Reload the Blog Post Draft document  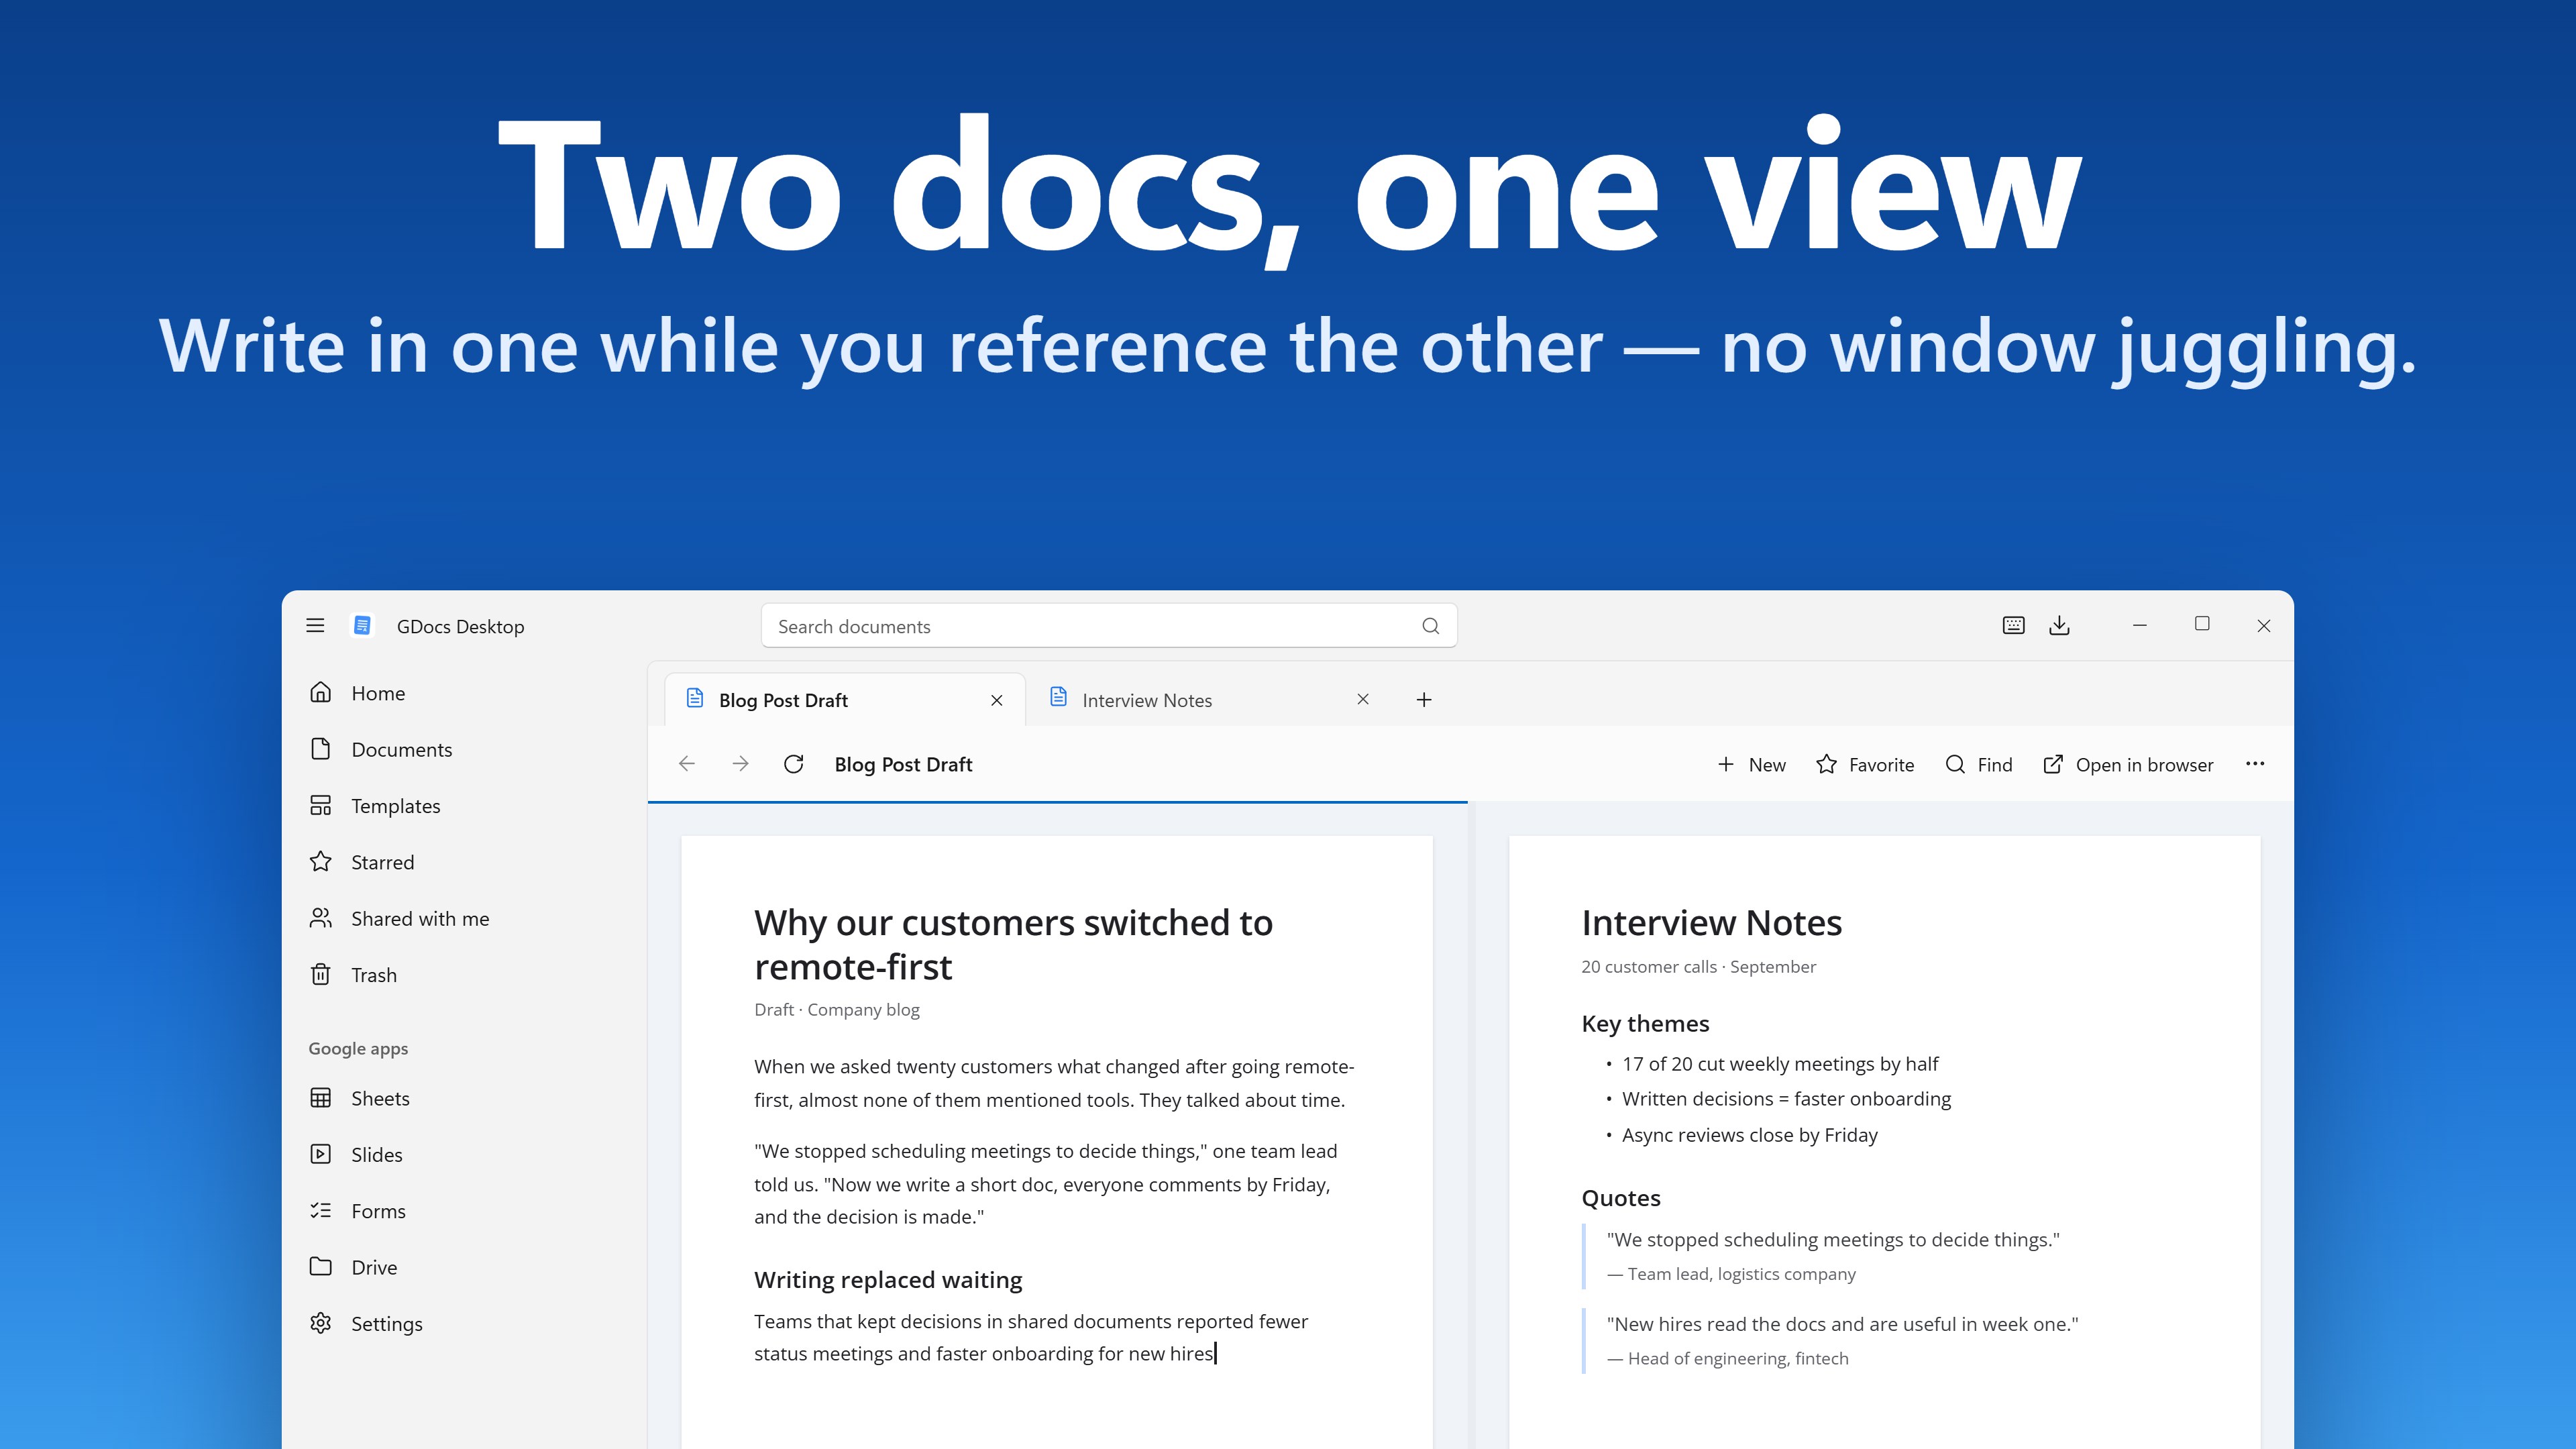(x=794, y=764)
